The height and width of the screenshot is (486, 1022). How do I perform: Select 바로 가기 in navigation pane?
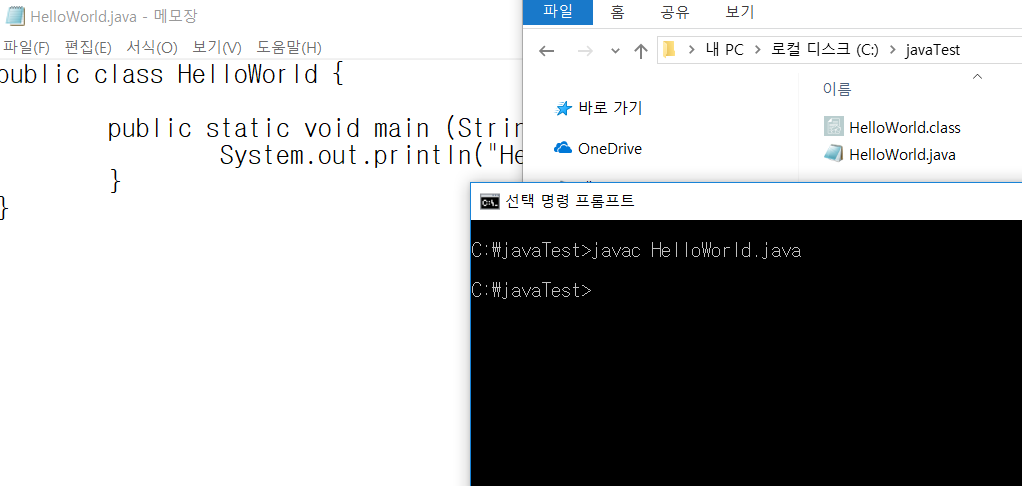tap(610, 107)
